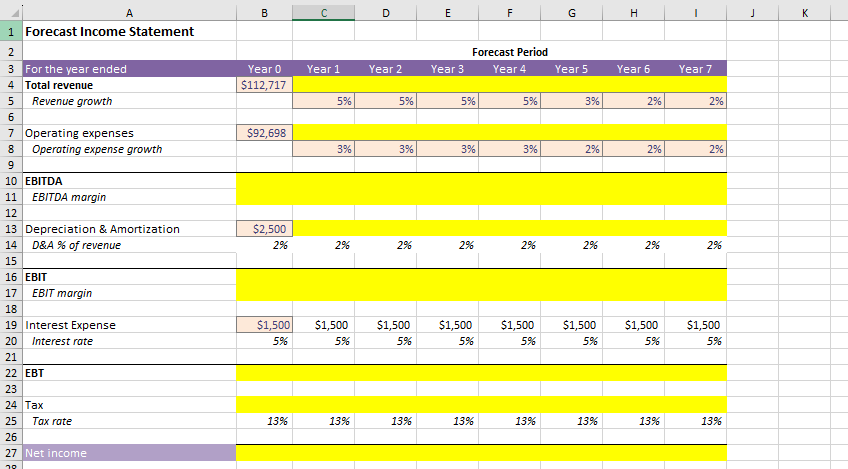Click the 'Year 7' header cell

695,69
